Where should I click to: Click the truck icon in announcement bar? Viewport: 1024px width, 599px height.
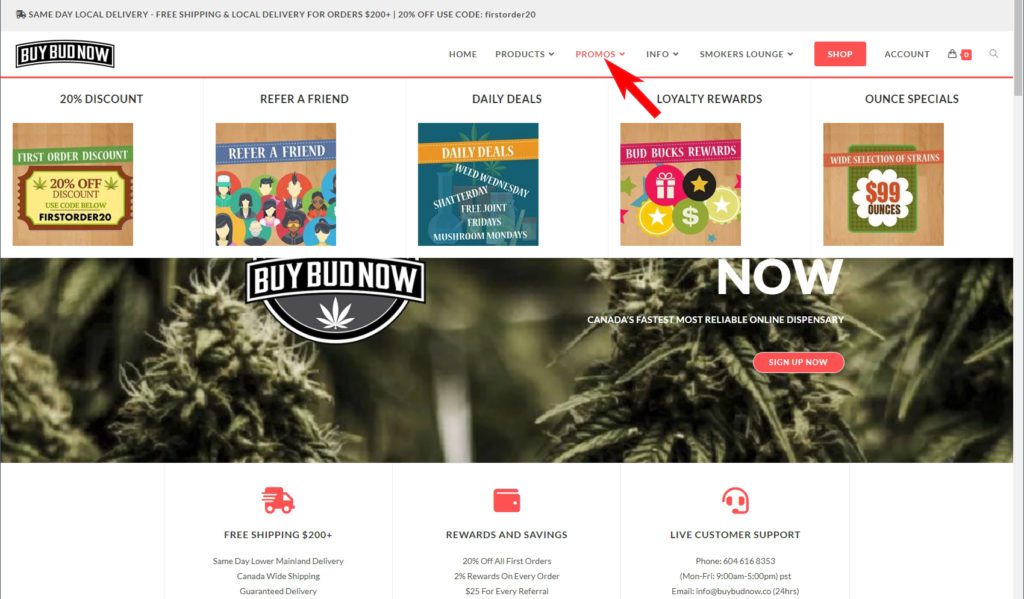tap(21, 14)
